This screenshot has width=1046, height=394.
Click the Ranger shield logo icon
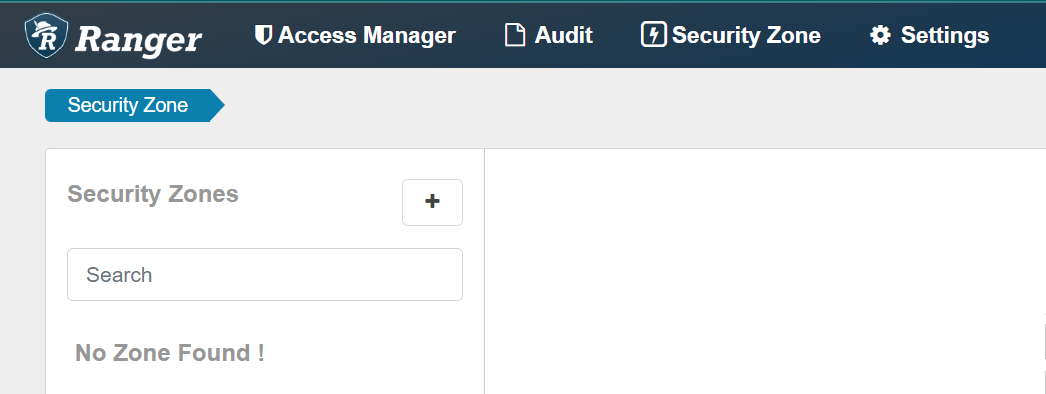[x=46, y=36]
